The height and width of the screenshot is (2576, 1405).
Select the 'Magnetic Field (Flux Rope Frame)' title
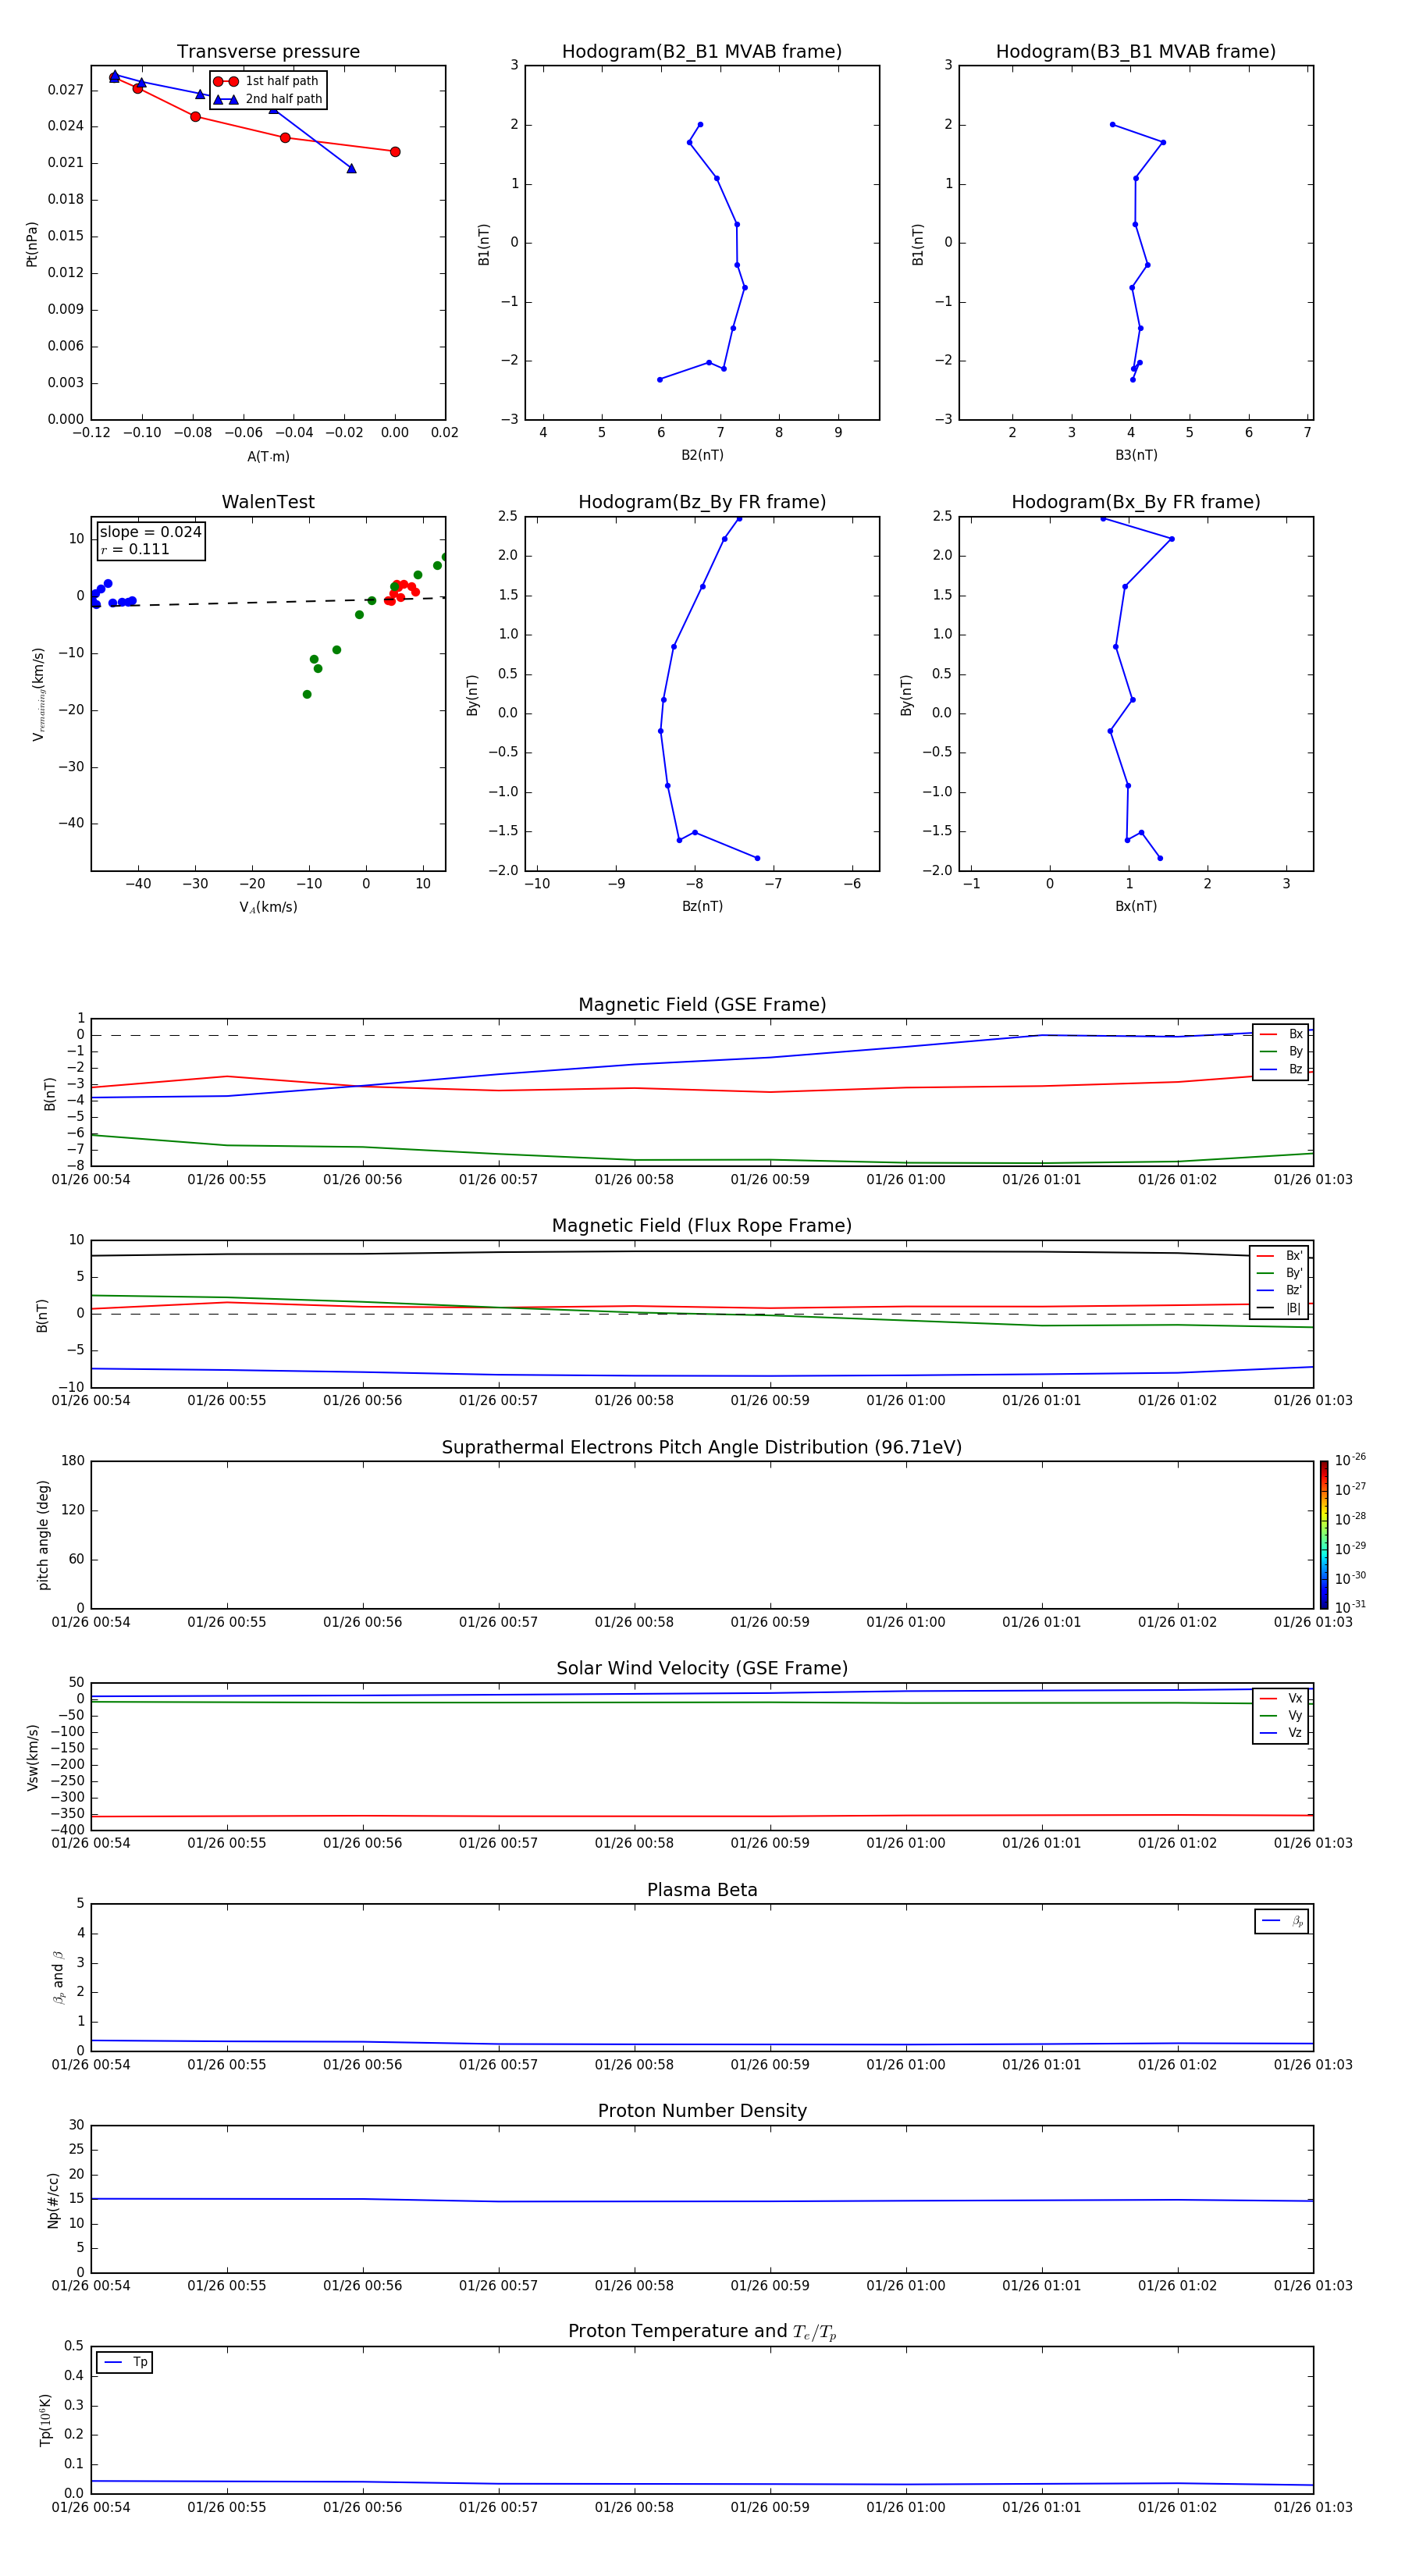coord(702,1226)
